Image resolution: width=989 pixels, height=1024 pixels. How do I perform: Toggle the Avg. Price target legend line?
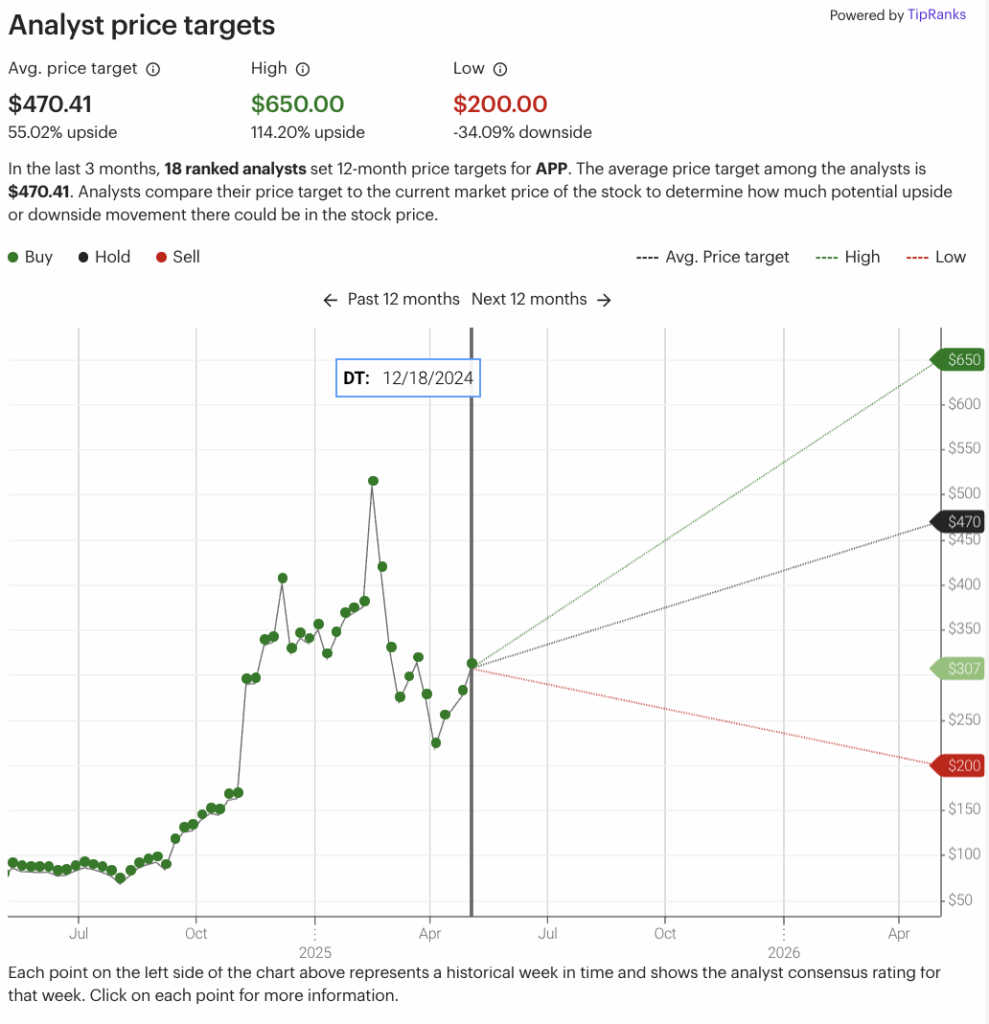point(713,257)
